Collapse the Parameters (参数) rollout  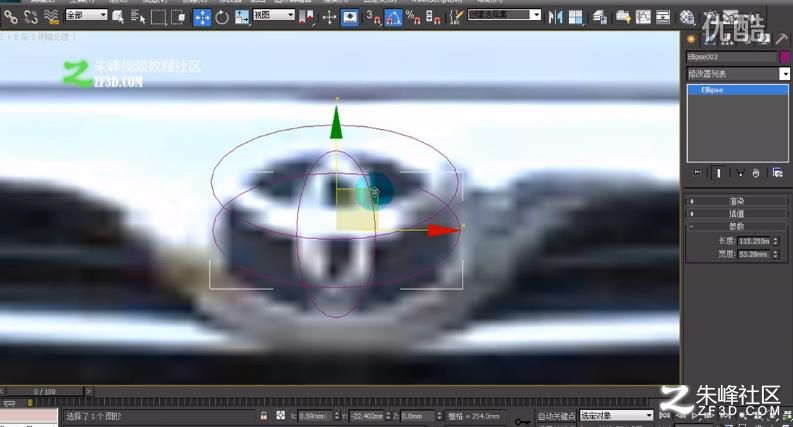click(736, 226)
